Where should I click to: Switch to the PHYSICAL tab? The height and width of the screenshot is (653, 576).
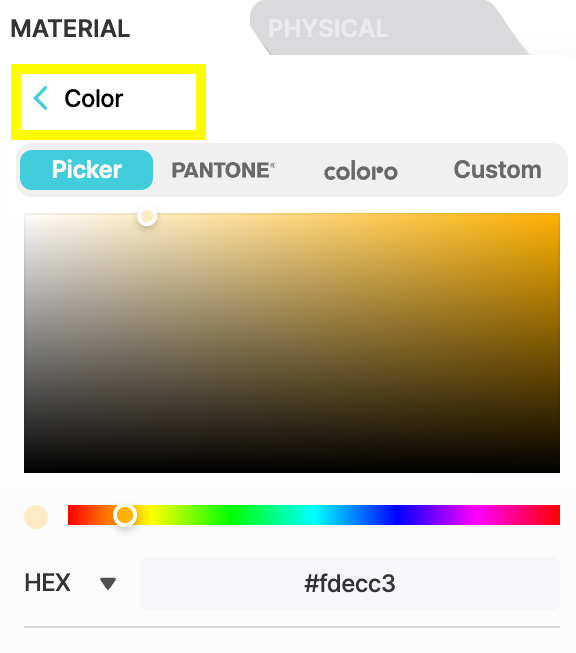pyautogui.click(x=328, y=29)
